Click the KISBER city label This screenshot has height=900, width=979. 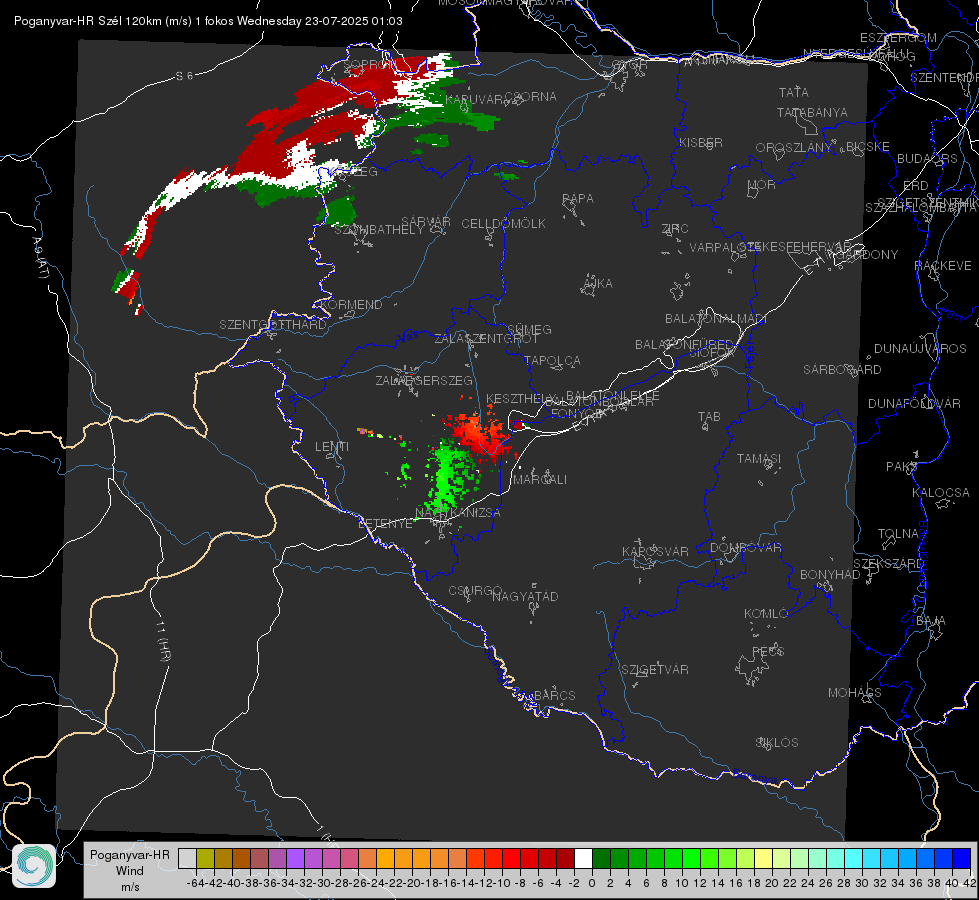coord(701,142)
